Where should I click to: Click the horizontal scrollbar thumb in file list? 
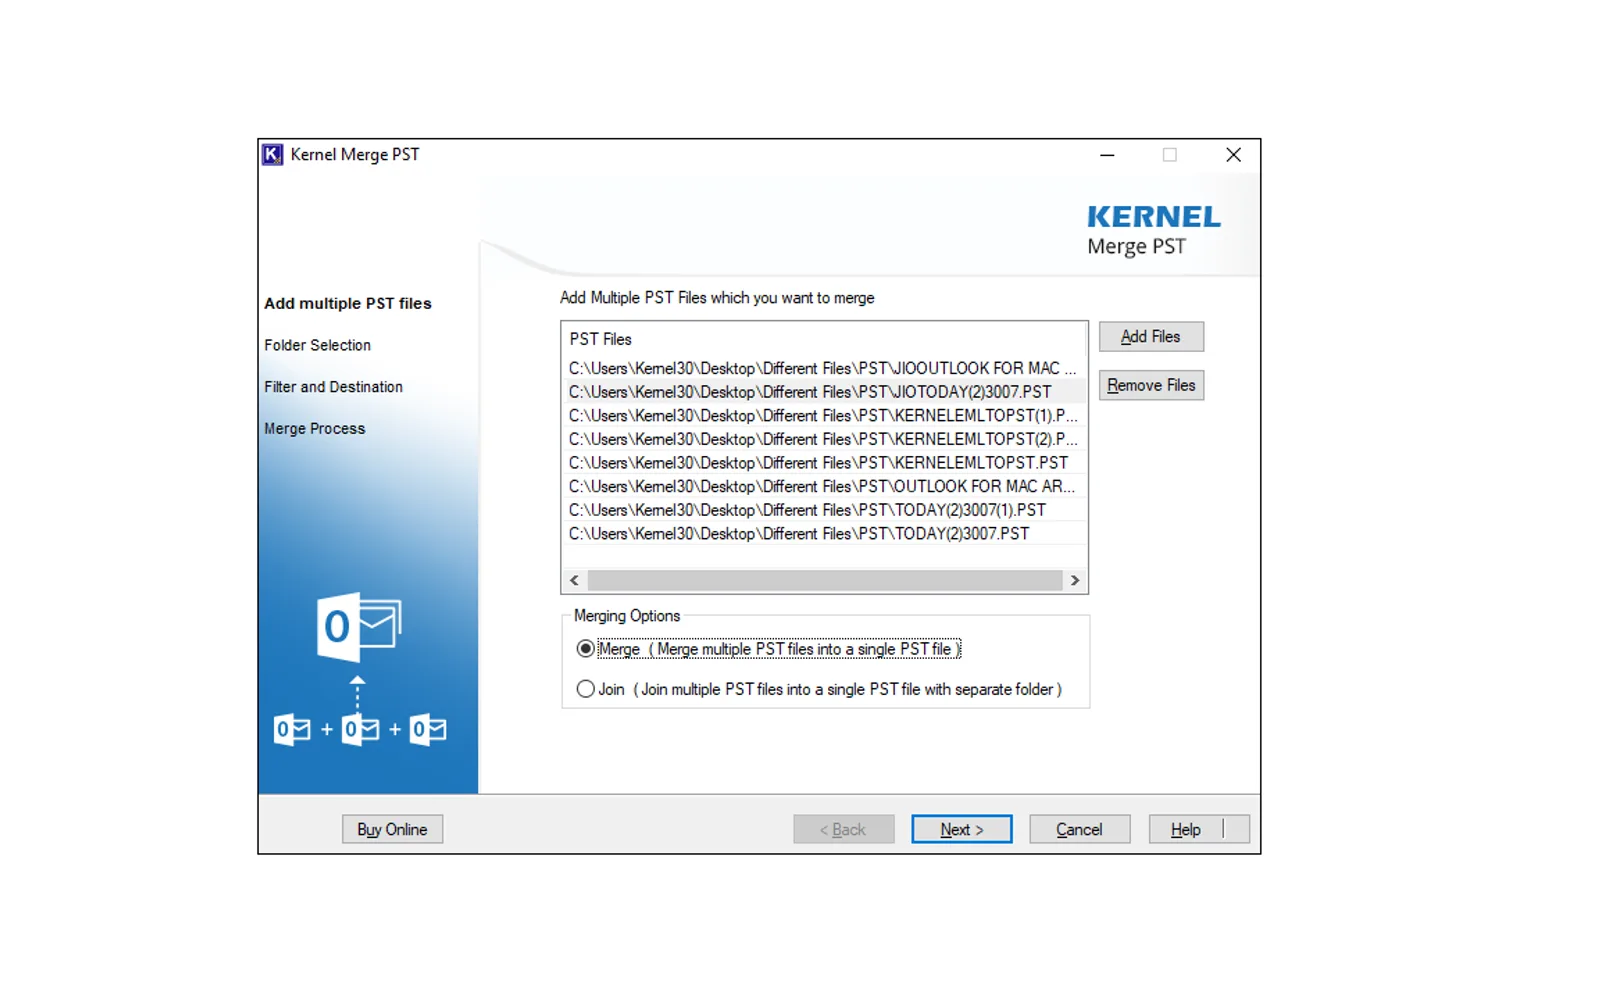coord(825,580)
